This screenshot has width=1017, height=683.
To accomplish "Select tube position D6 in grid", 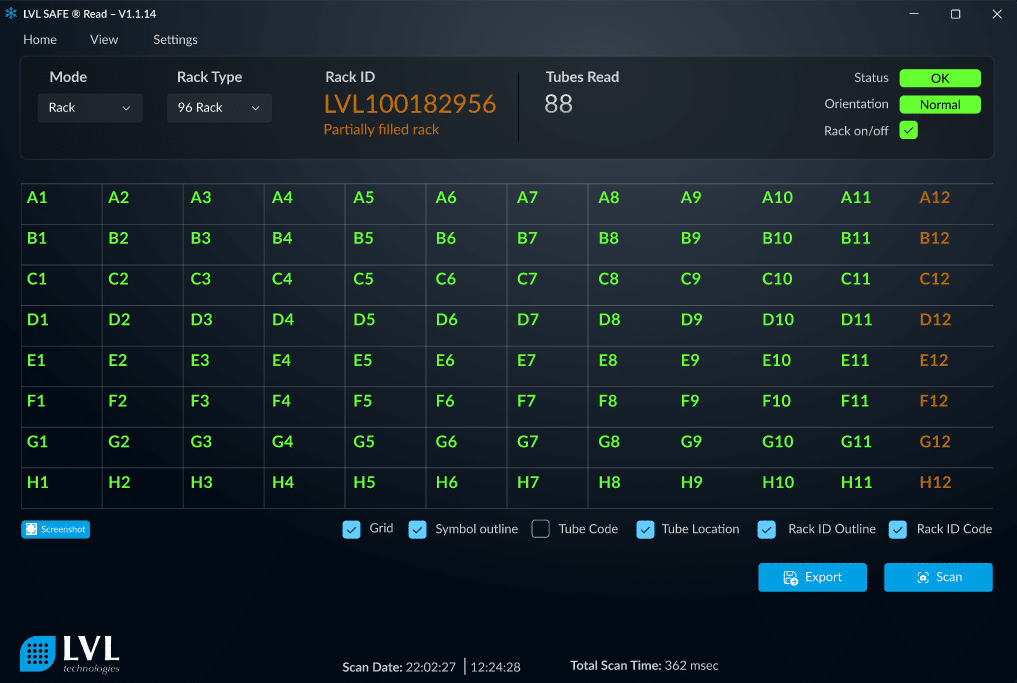I will pyautogui.click(x=447, y=320).
